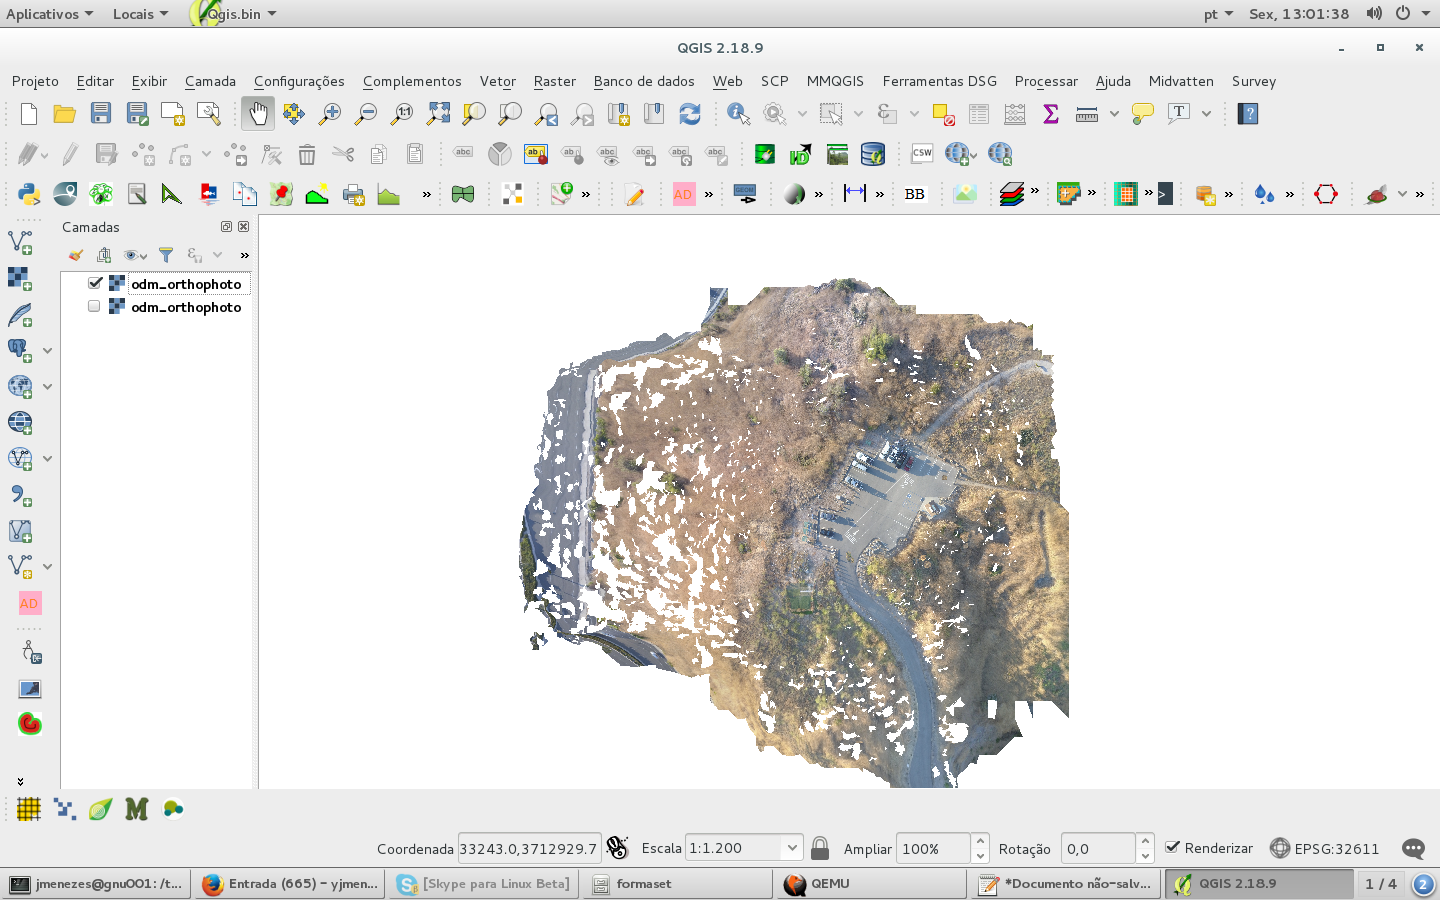The image size is (1440, 900).
Task: Disable the Renderizar option in status bar
Action: 1170,848
